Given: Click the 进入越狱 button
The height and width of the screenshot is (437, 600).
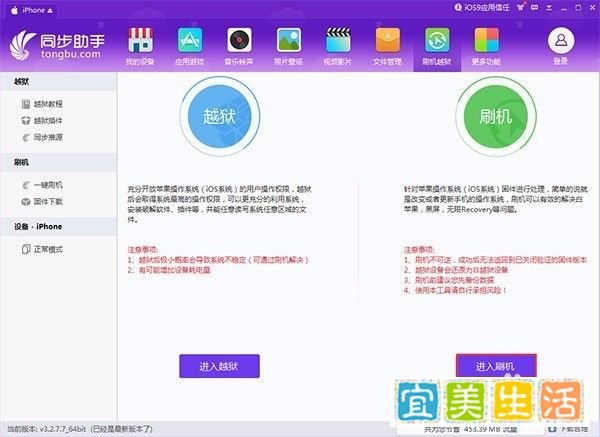Looking at the screenshot, I should (219, 366).
